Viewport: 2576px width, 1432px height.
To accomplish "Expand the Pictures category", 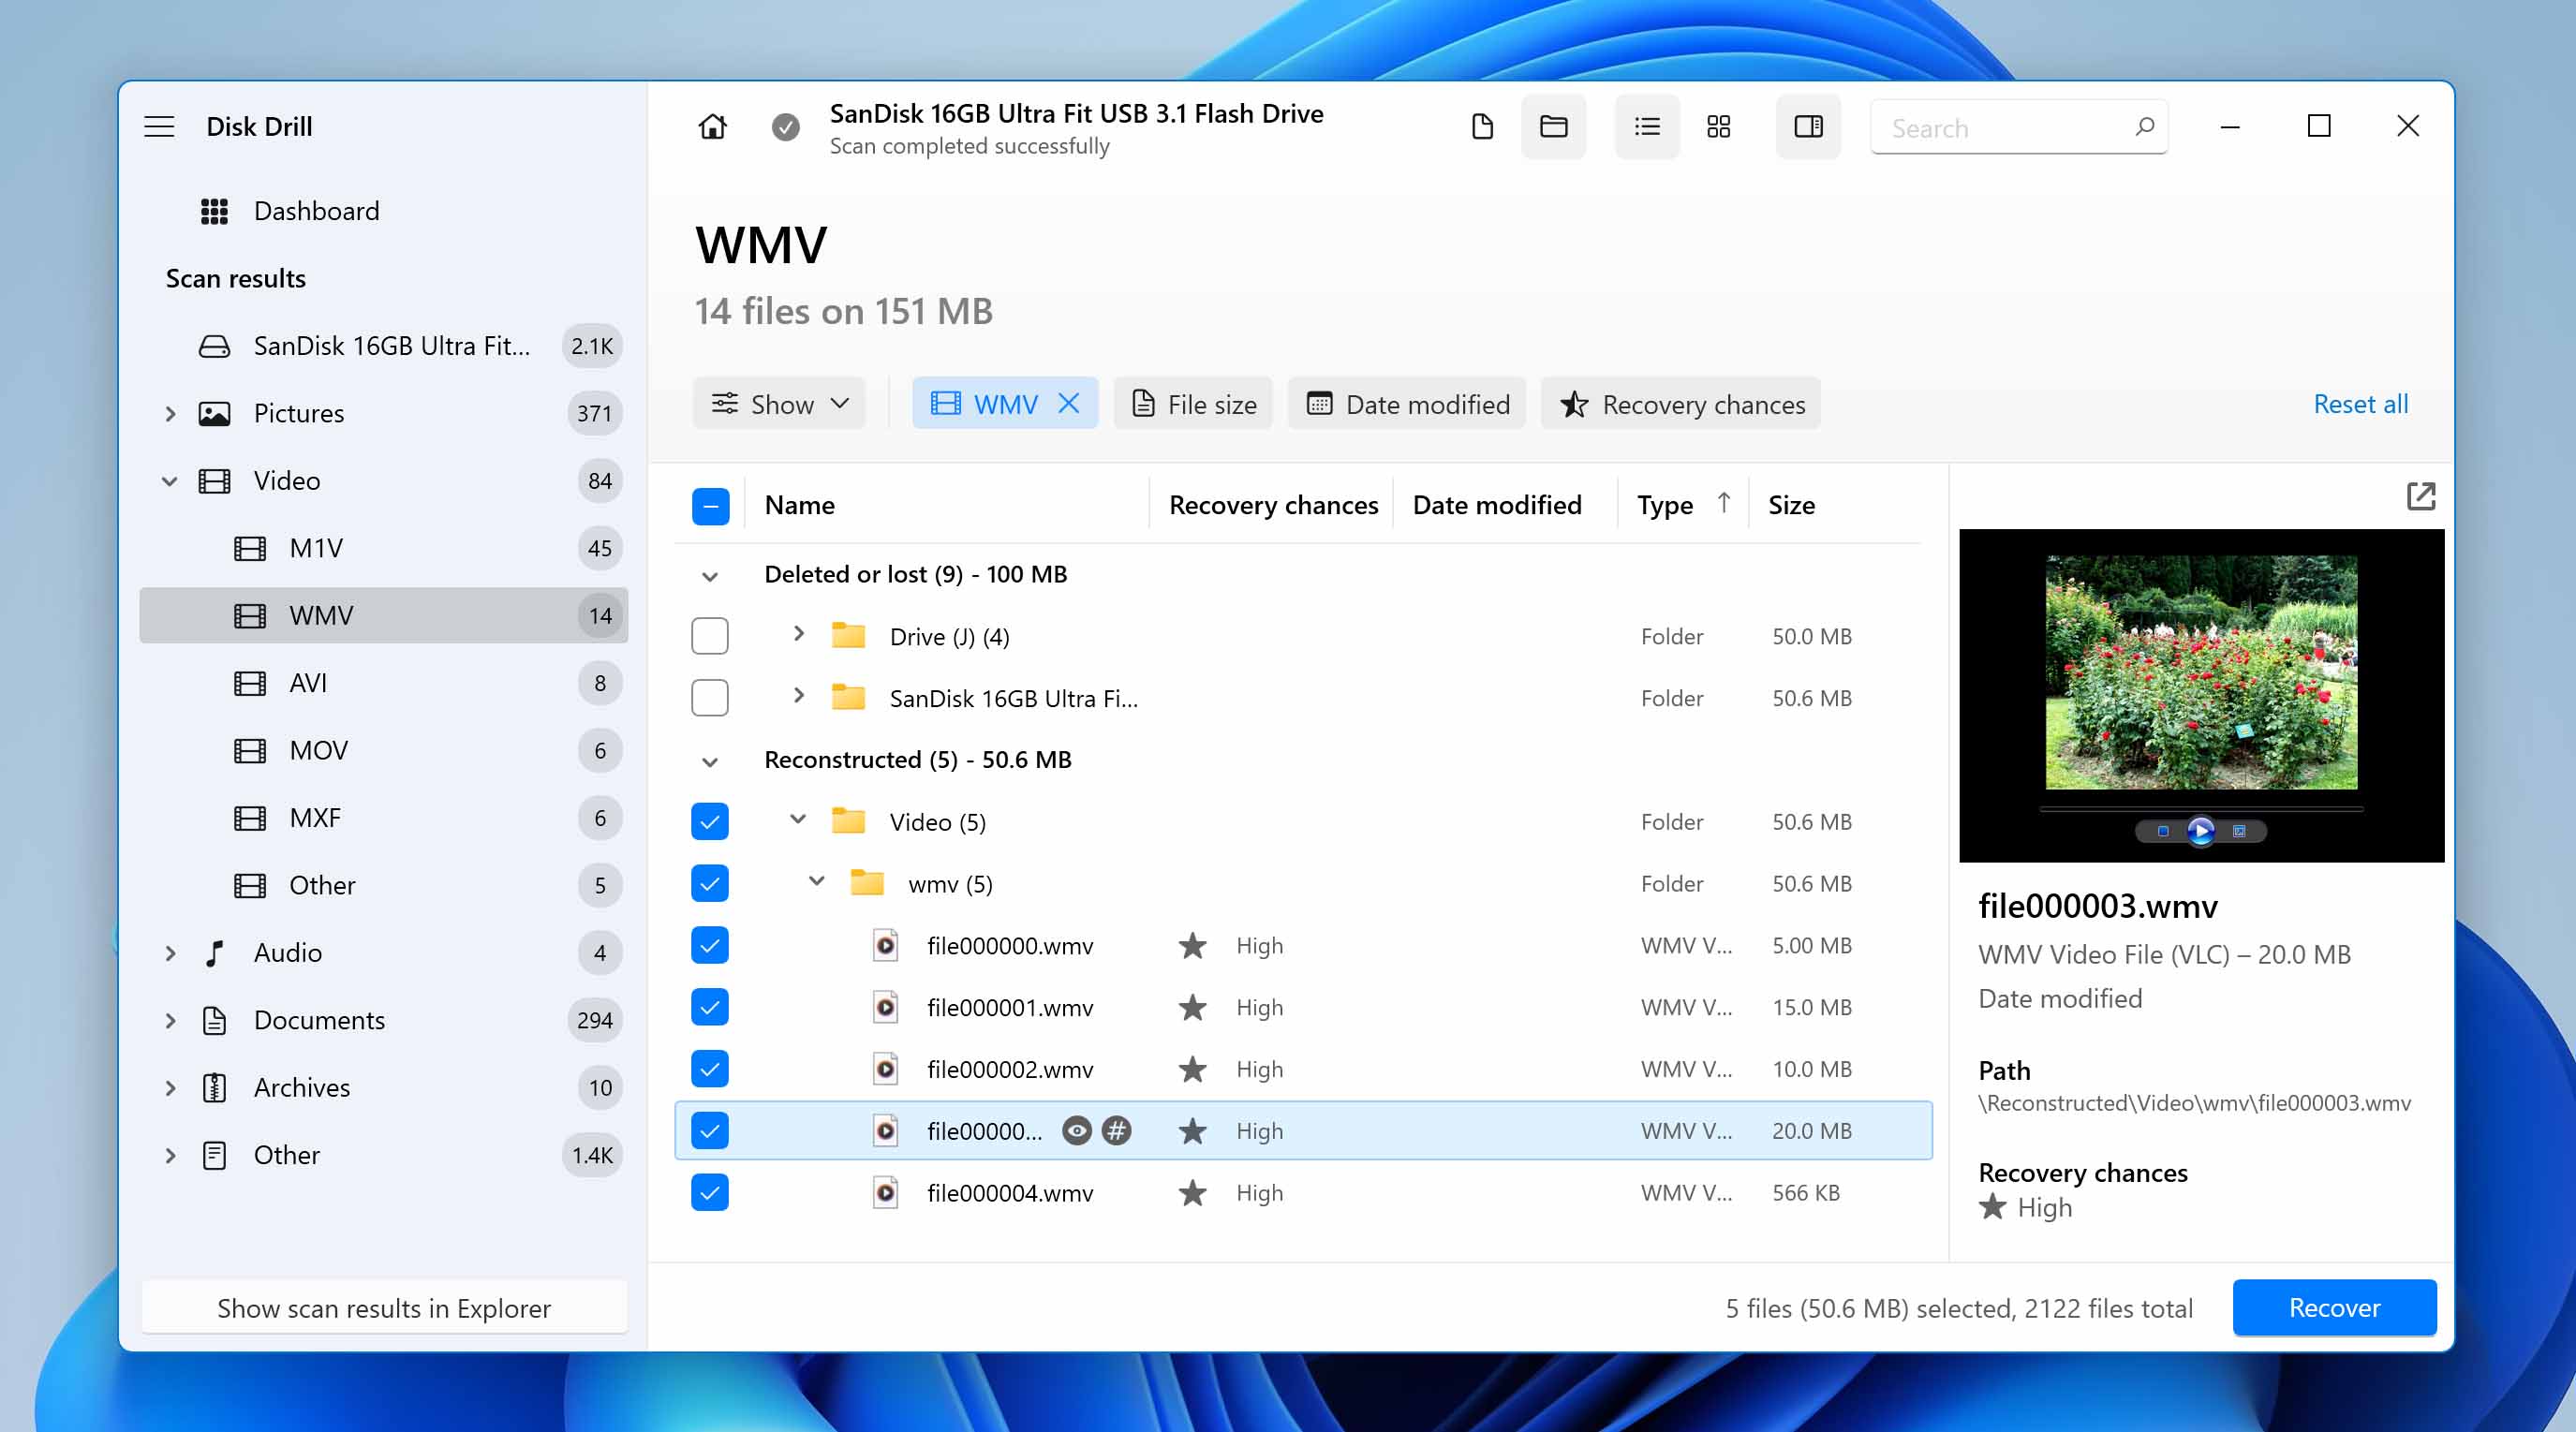I will click(170, 414).
